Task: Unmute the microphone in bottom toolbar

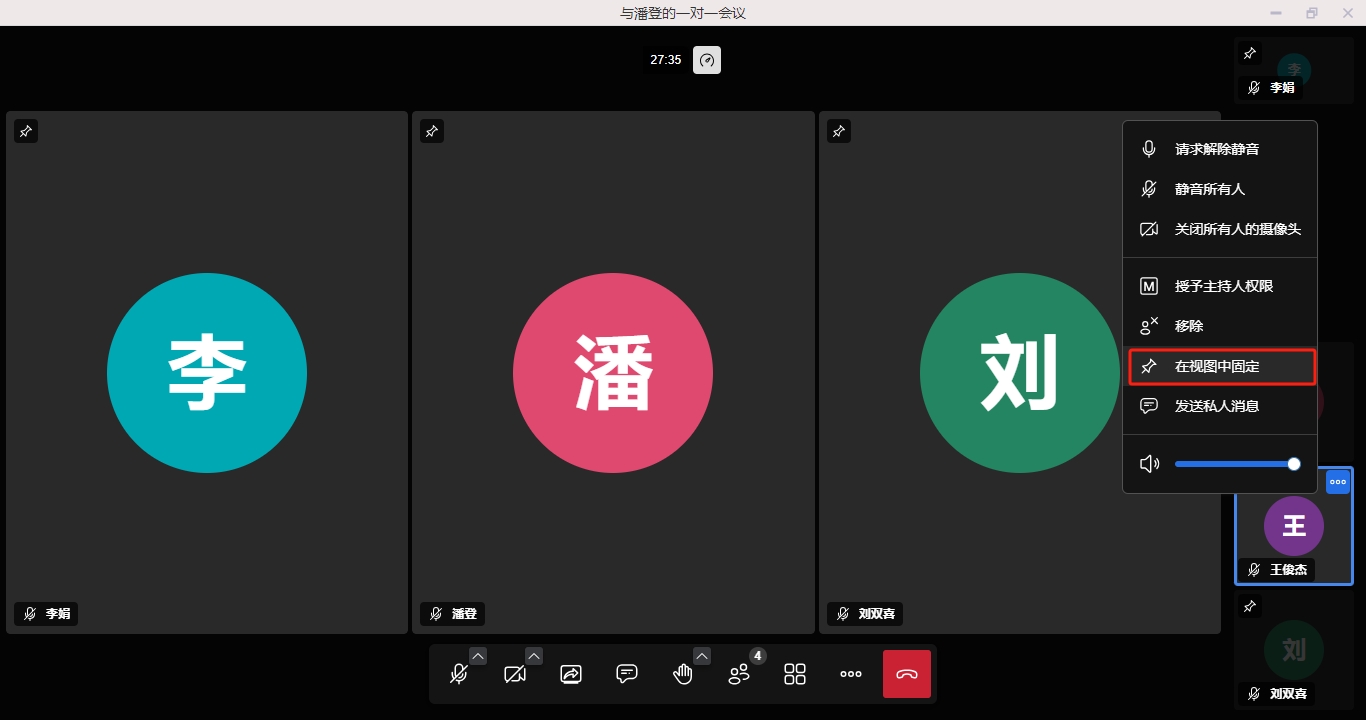Action: (459, 674)
